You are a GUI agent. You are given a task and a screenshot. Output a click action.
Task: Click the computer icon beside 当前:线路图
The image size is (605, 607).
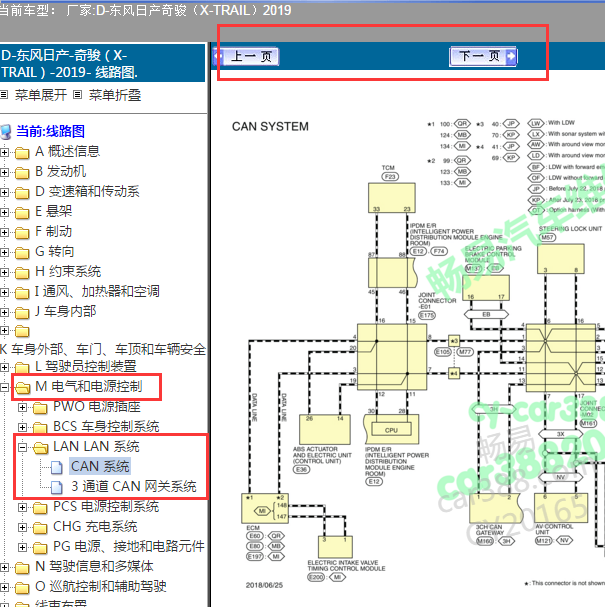pos(6,132)
